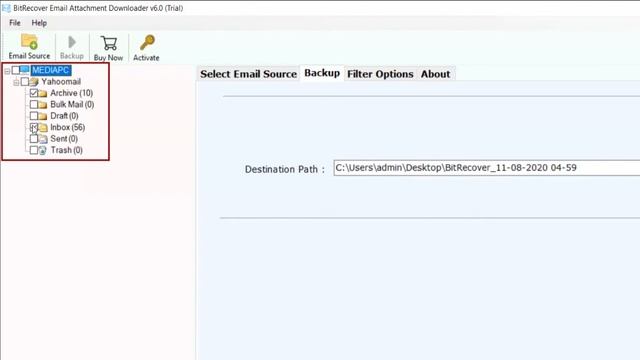The width and height of the screenshot is (640, 360).
Task: Collapse the MEDIAPC tree node
Action: (x=7, y=71)
